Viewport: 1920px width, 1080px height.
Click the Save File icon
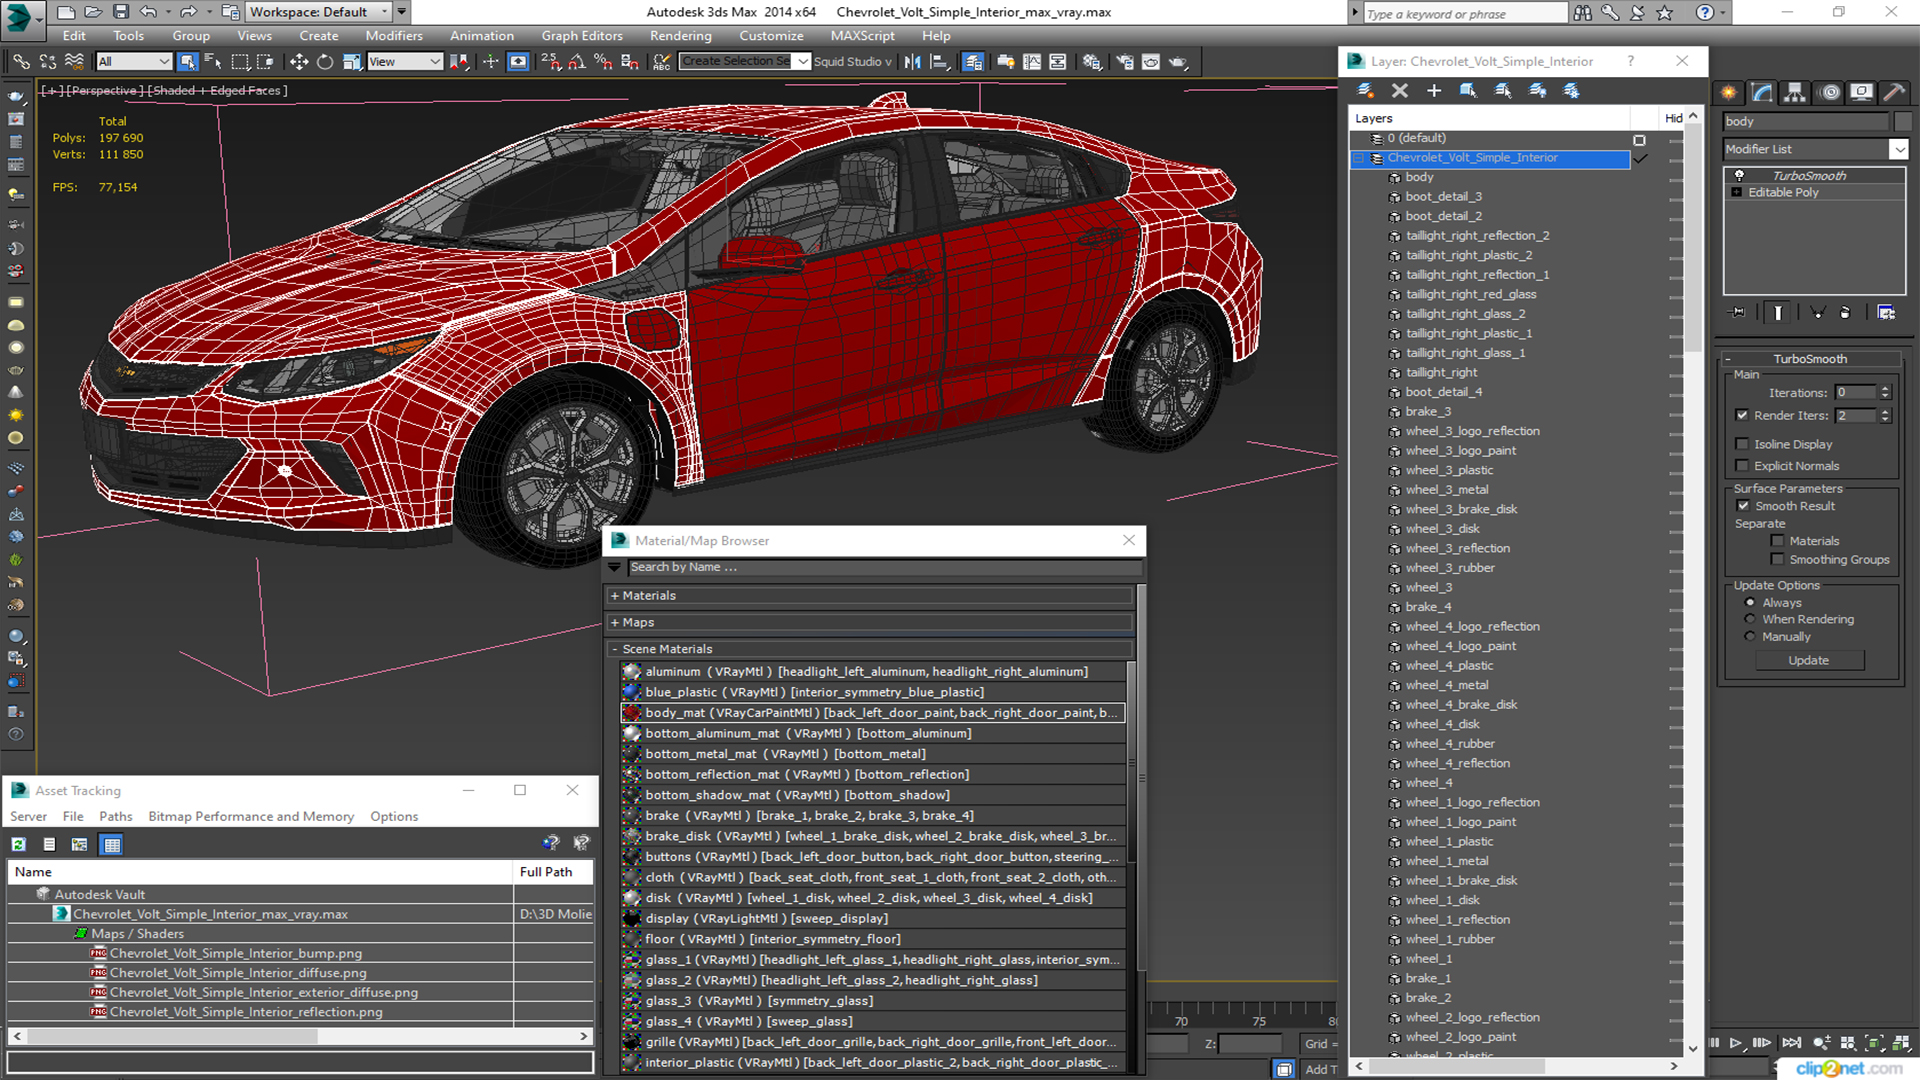[120, 12]
